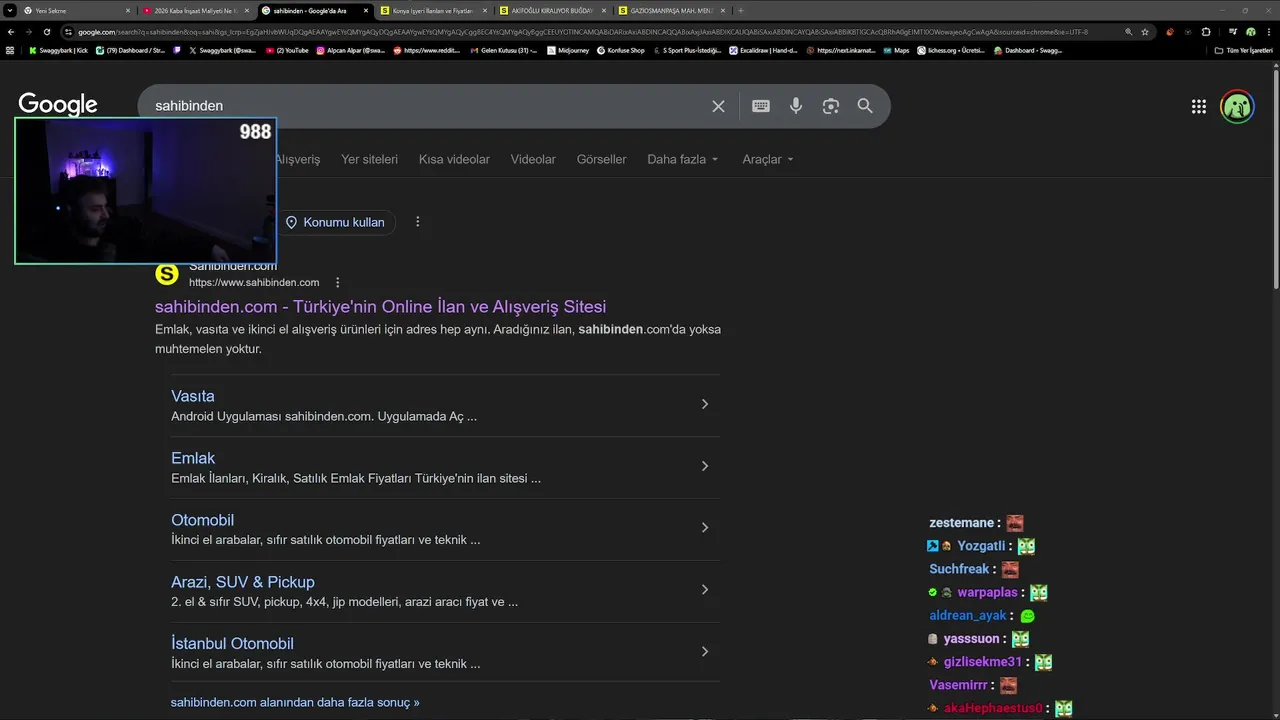1280x720 pixels.
Task: Open the Excalidraw bookmark
Action: click(764, 50)
